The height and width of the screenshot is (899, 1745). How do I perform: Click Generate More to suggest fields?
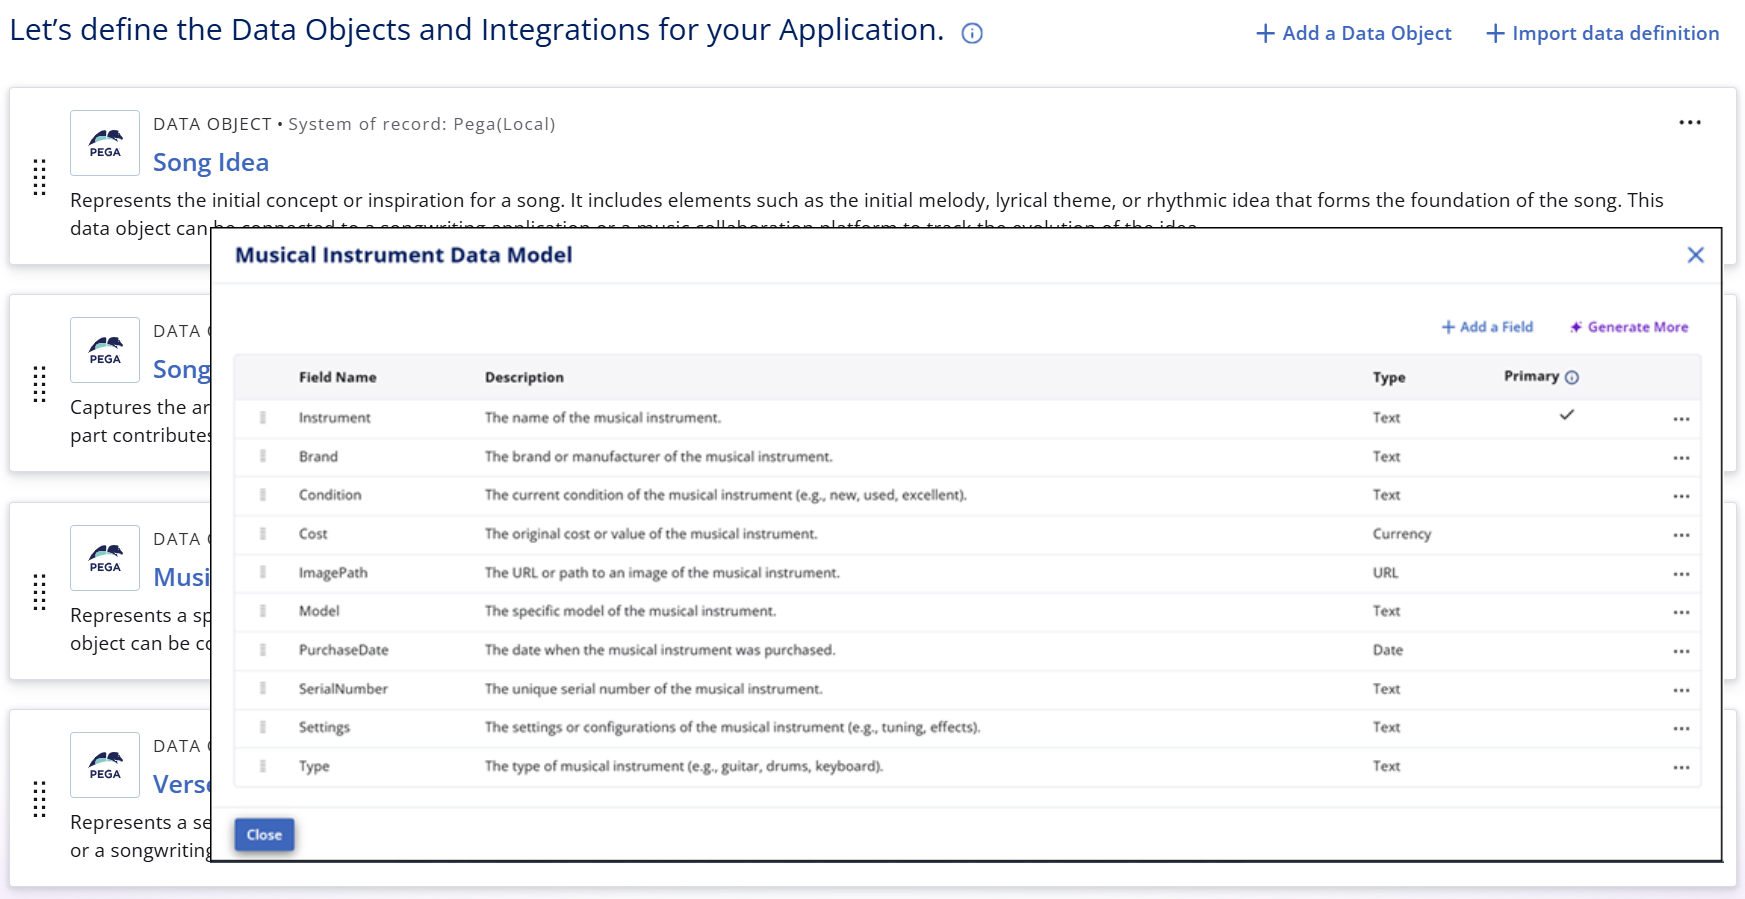(1629, 327)
